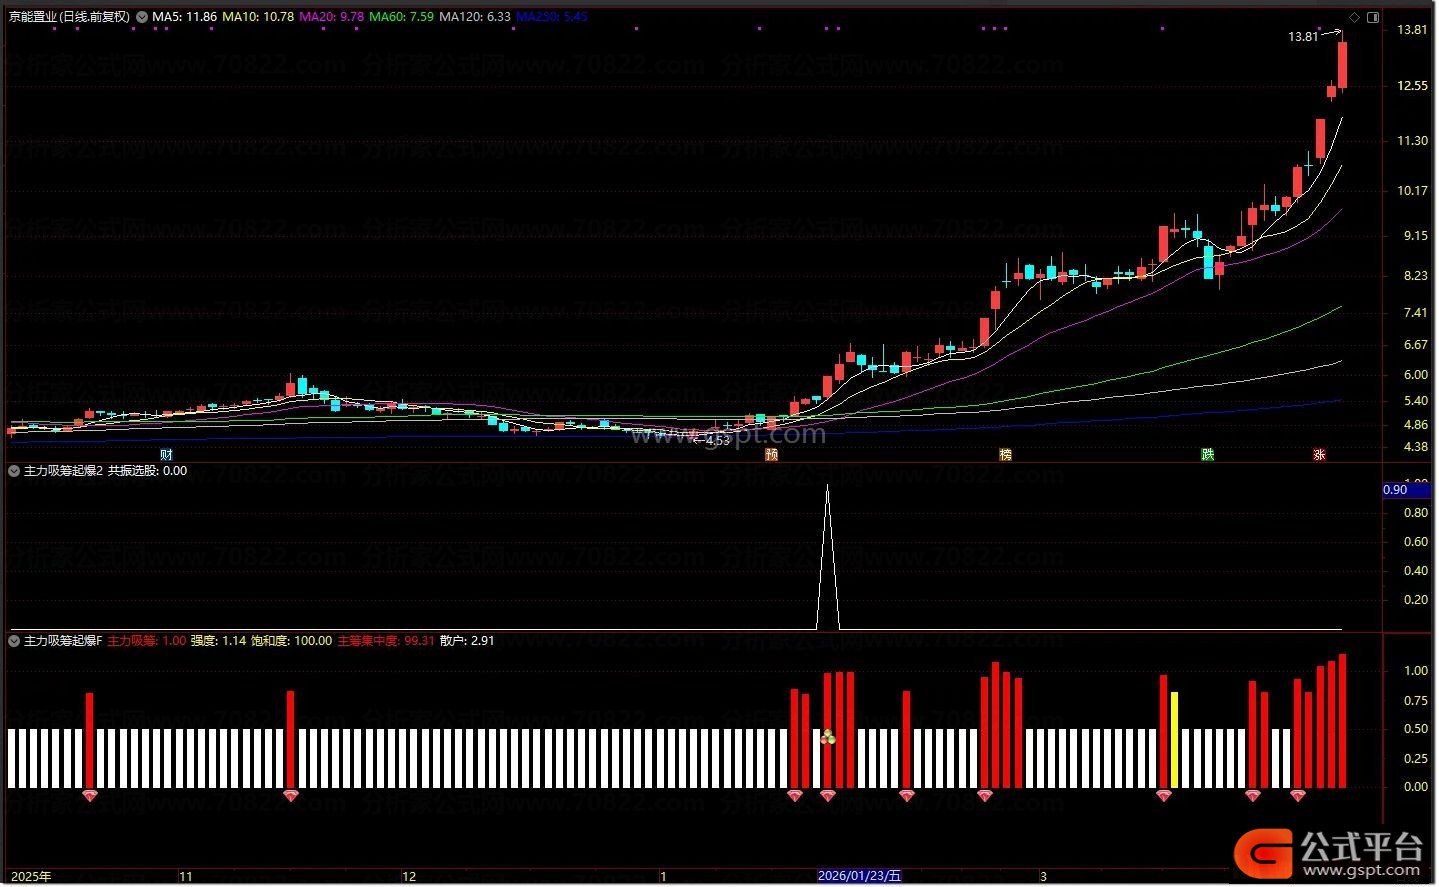Open the 财 info marker on the chart
Screen dimensions: 1439x887
(166, 454)
